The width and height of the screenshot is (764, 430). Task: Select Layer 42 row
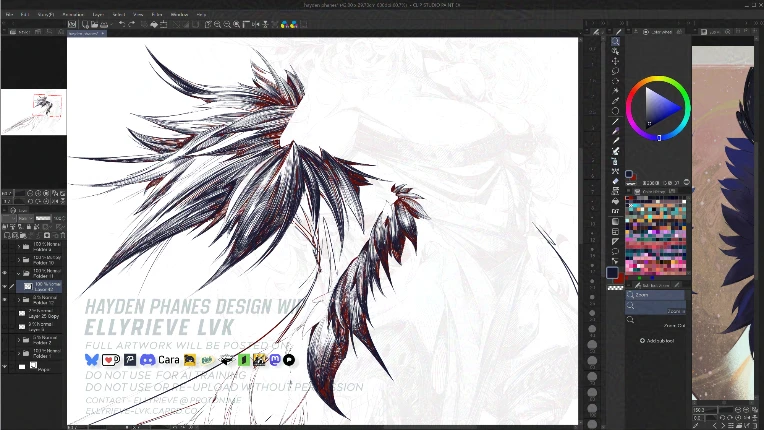pyautogui.click(x=39, y=286)
